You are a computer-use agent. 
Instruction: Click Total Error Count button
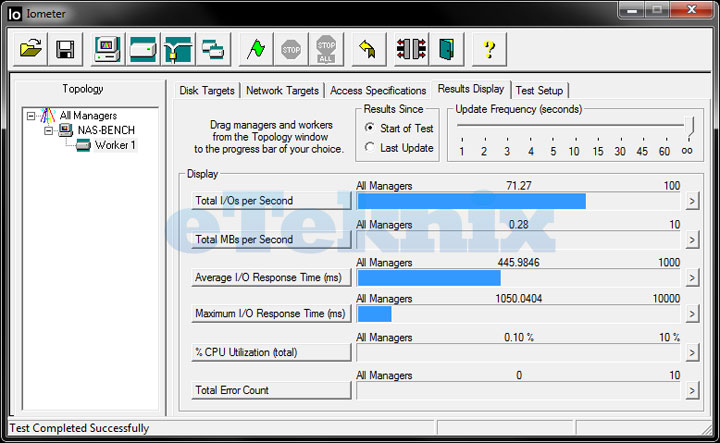click(x=271, y=391)
